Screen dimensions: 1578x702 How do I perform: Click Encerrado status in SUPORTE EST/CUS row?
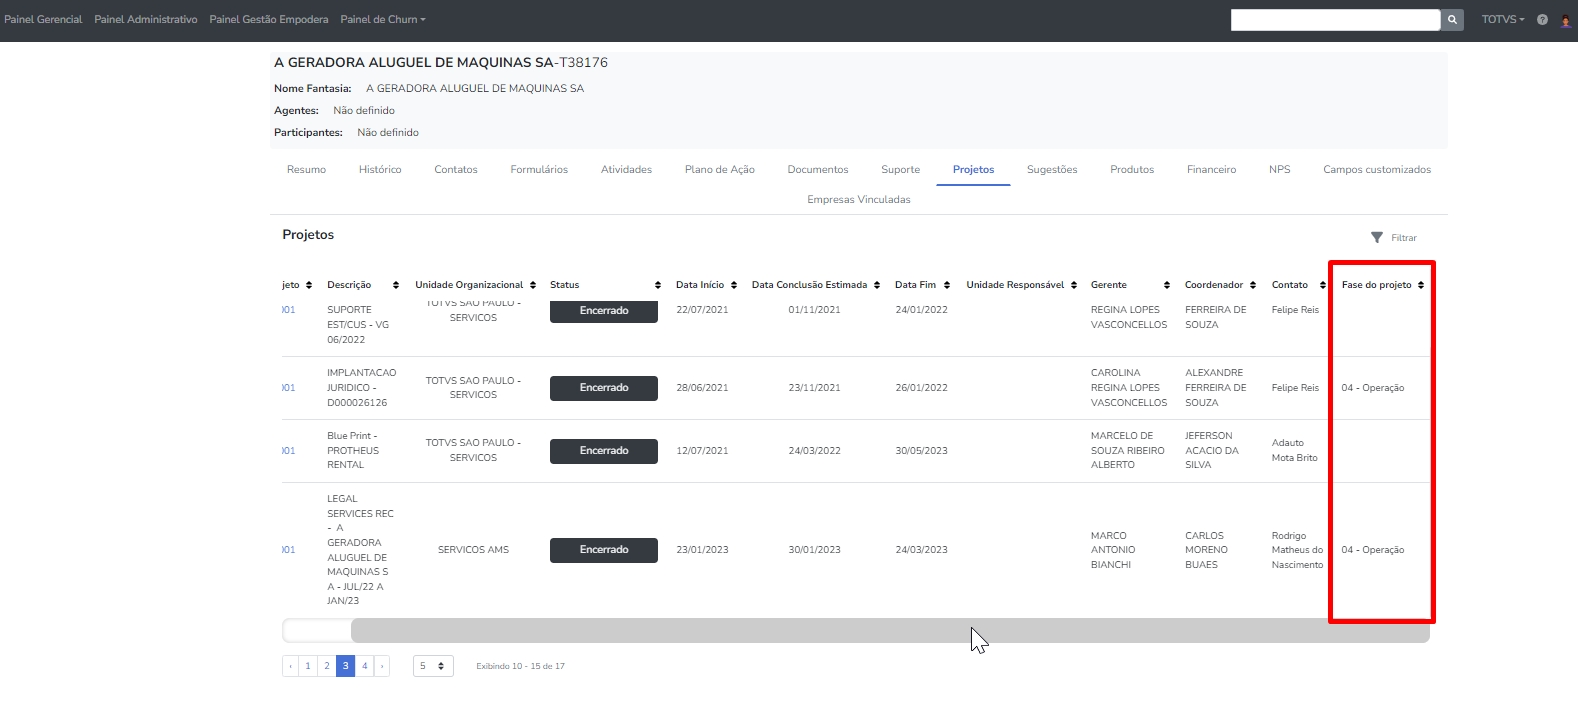pyautogui.click(x=604, y=311)
